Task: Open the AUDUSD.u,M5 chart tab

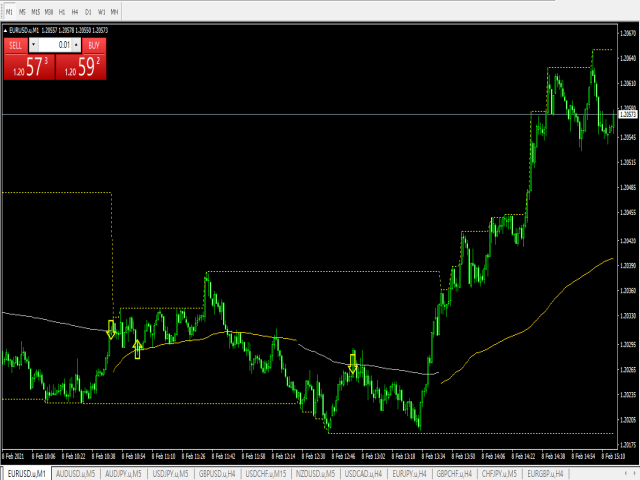Action: pos(76,473)
